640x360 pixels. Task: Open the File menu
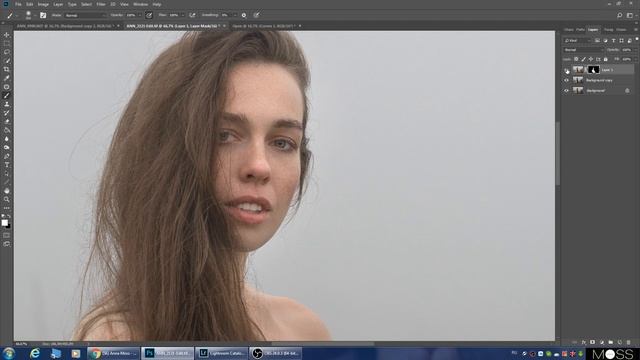[x=18, y=4]
